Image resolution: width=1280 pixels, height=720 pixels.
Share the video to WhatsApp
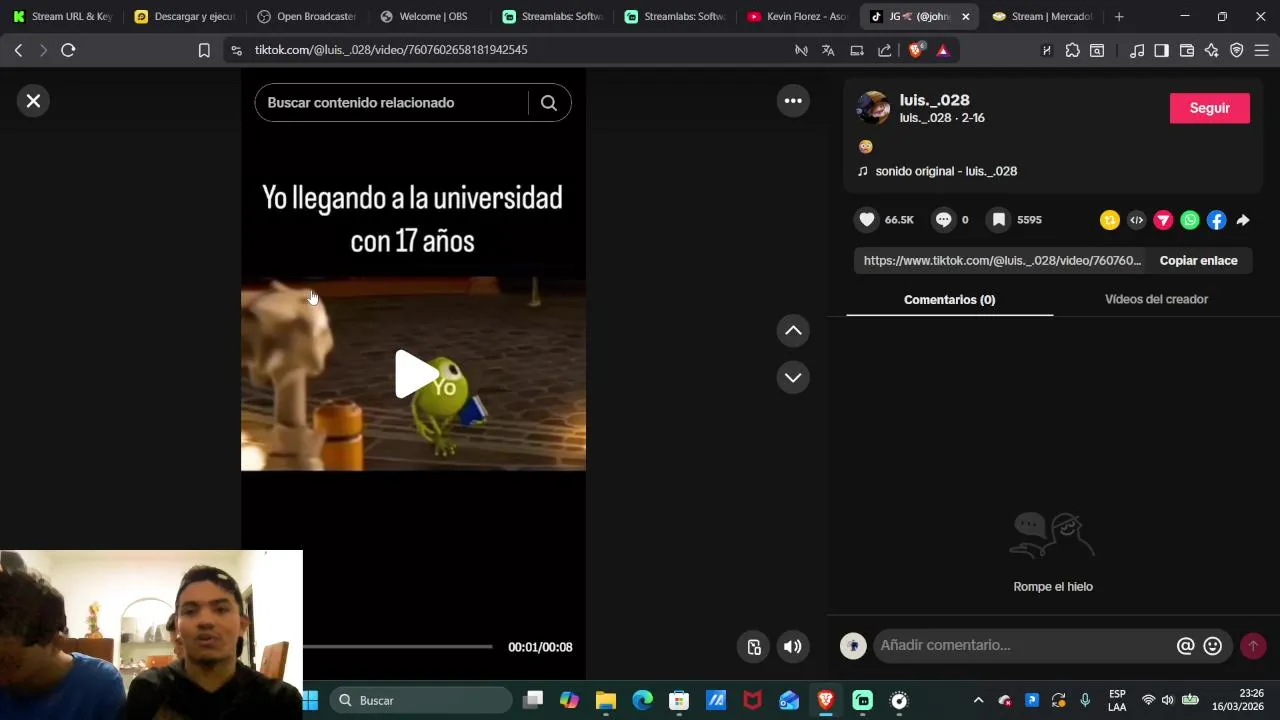1190,221
